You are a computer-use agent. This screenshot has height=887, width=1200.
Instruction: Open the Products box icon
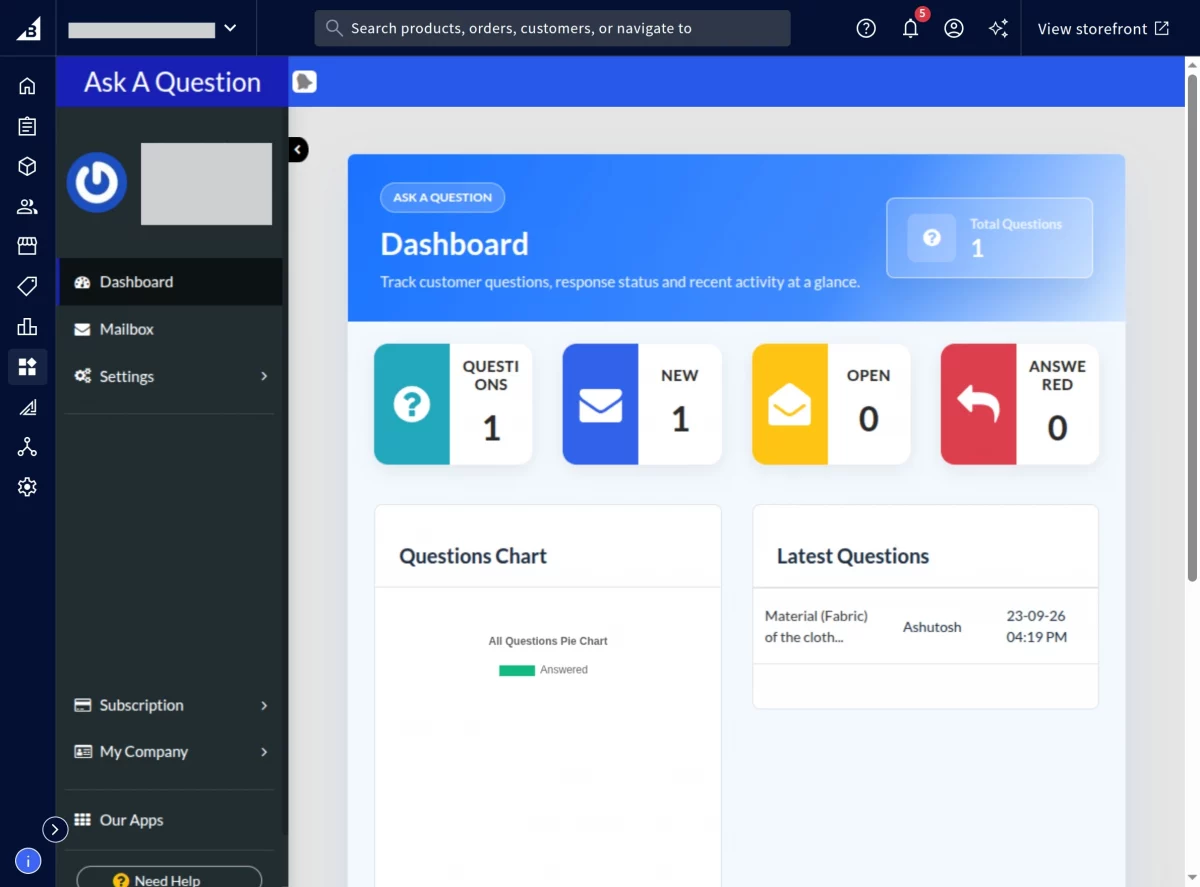pos(27,166)
